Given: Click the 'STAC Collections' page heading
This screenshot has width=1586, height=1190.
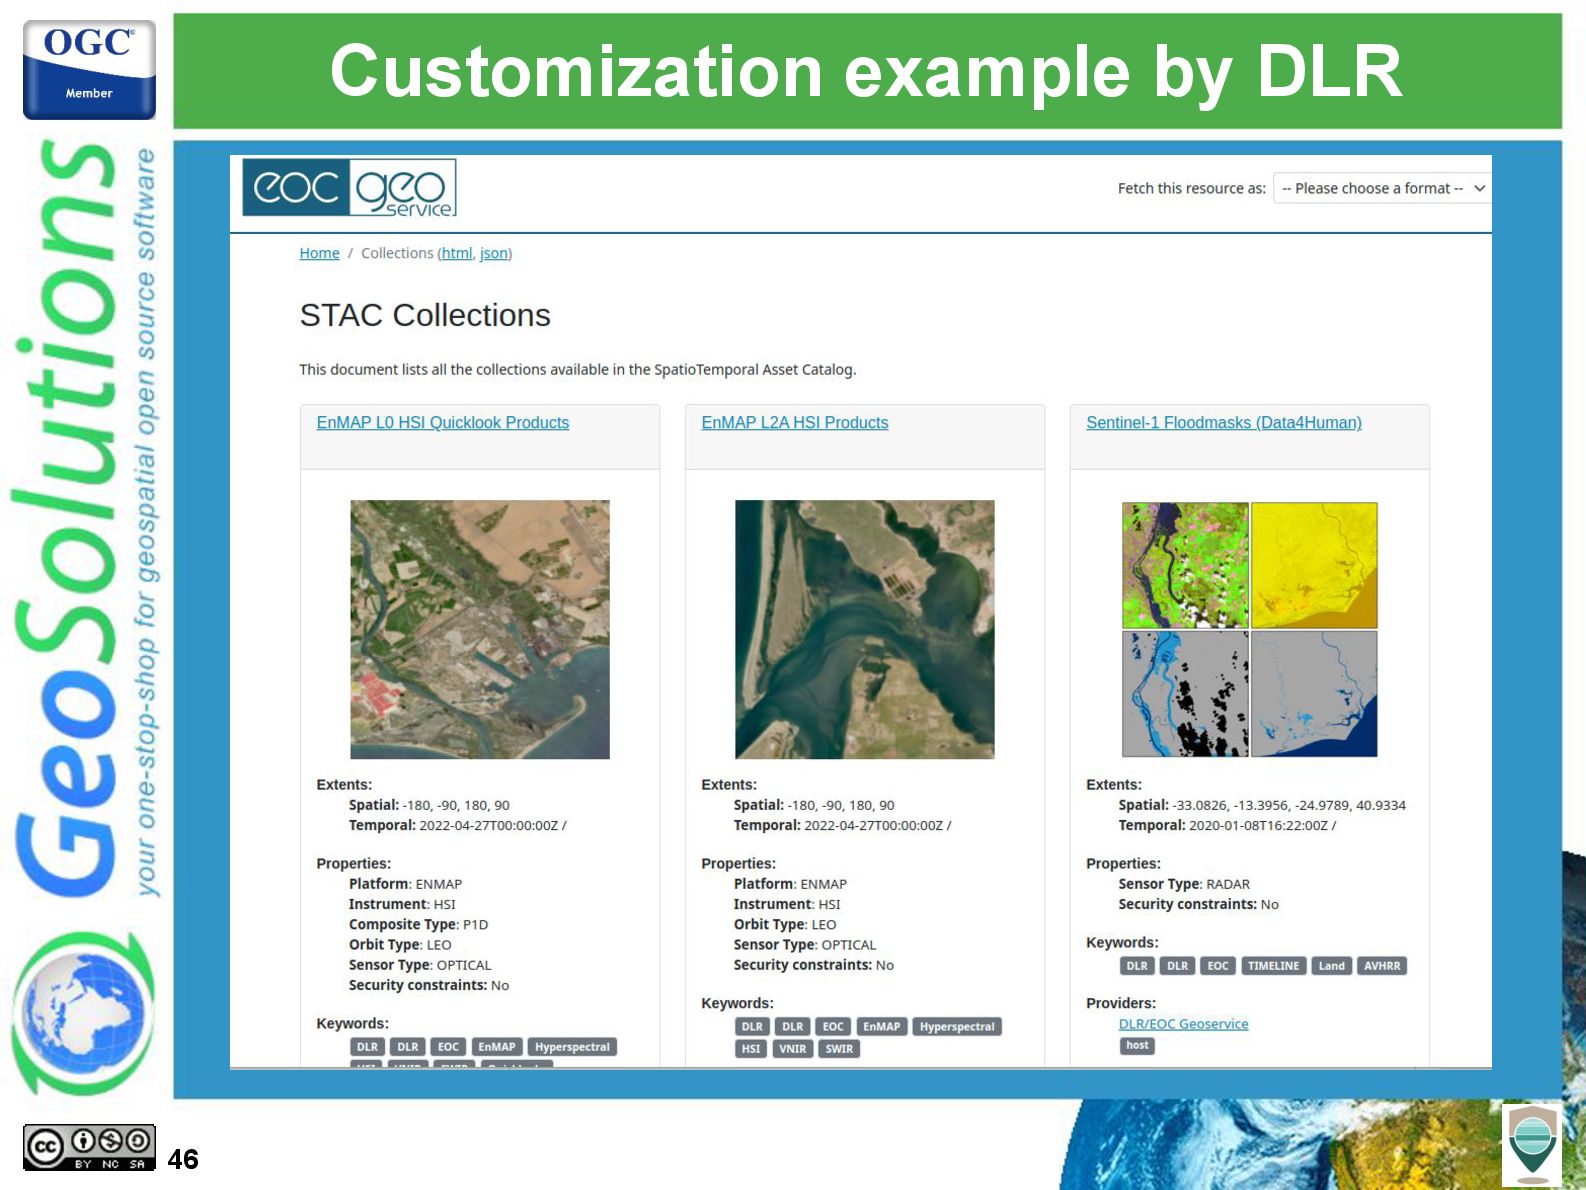Looking at the screenshot, I should (425, 315).
